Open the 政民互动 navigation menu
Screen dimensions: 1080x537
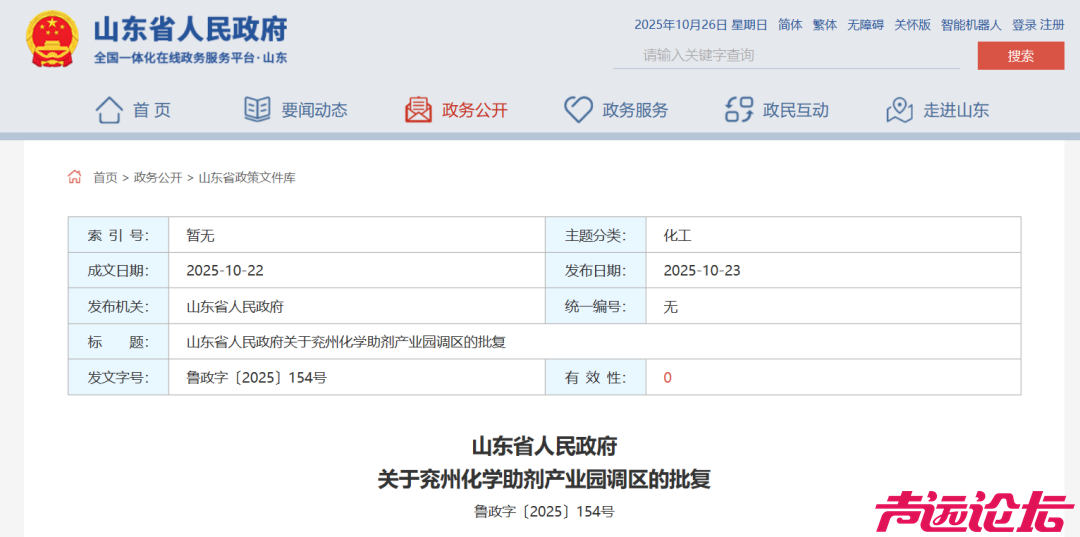[796, 110]
